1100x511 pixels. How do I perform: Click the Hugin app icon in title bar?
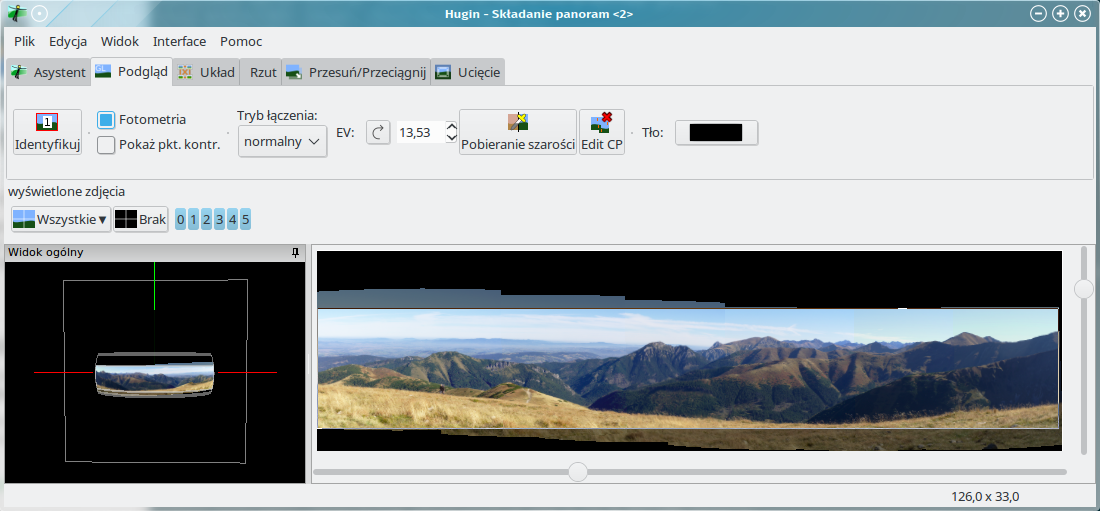point(17,13)
